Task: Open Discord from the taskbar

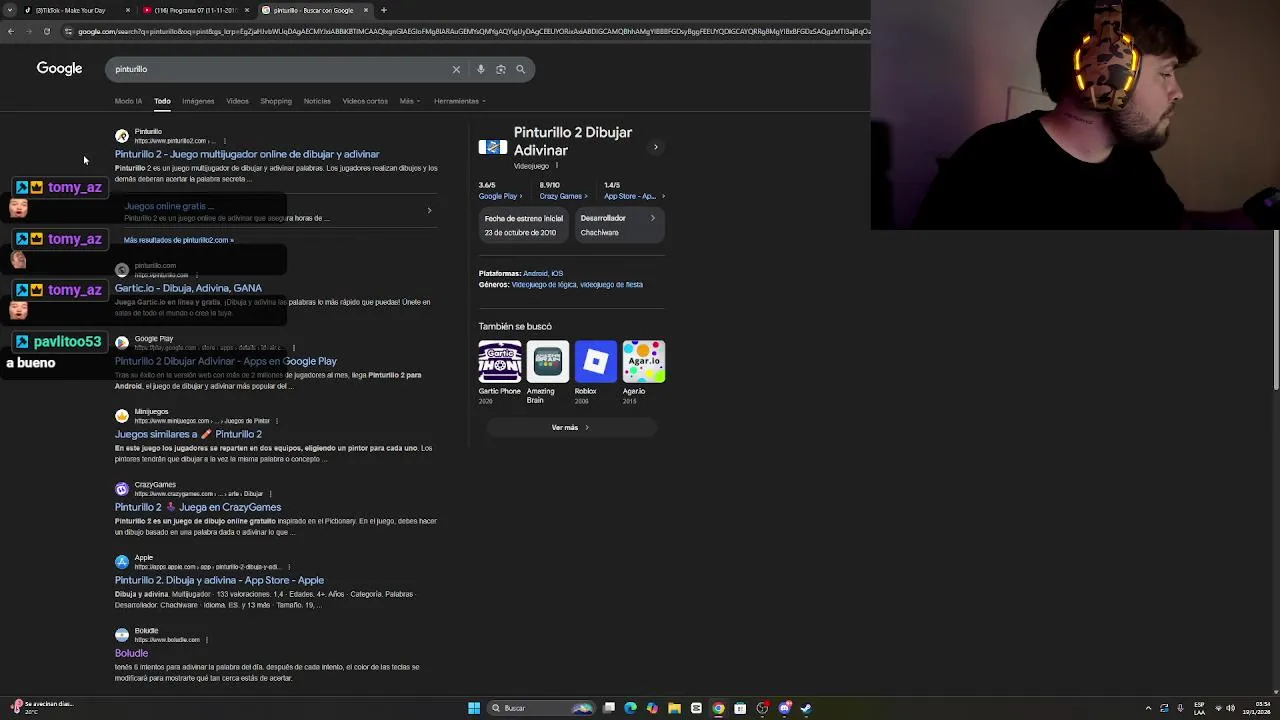Action: point(784,708)
